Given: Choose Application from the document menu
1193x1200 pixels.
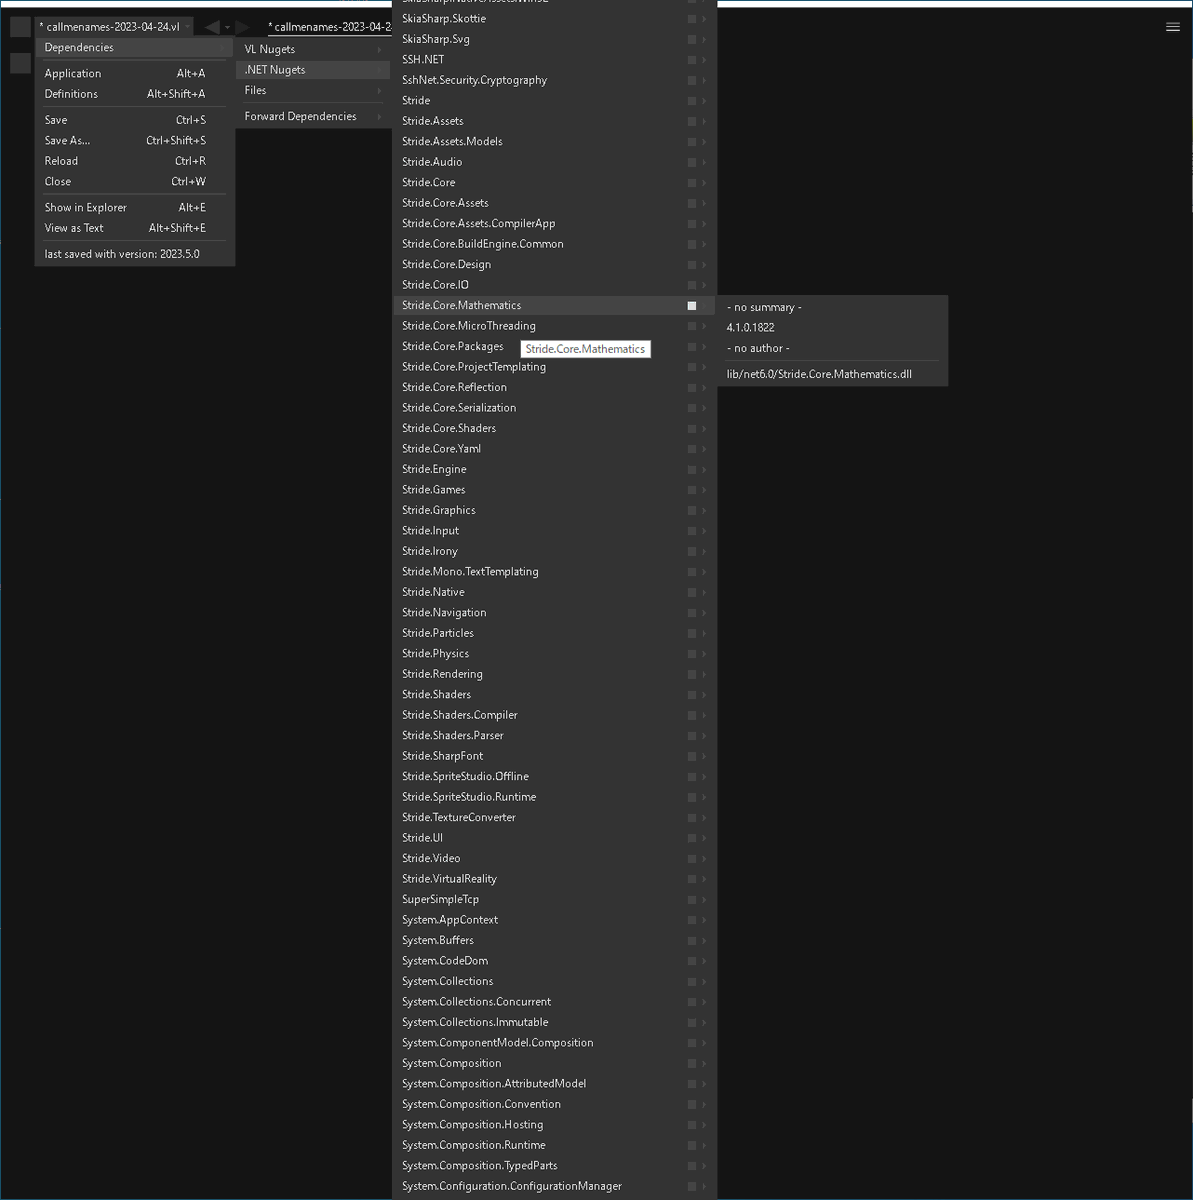Looking at the screenshot, I should tap(135, 73).
